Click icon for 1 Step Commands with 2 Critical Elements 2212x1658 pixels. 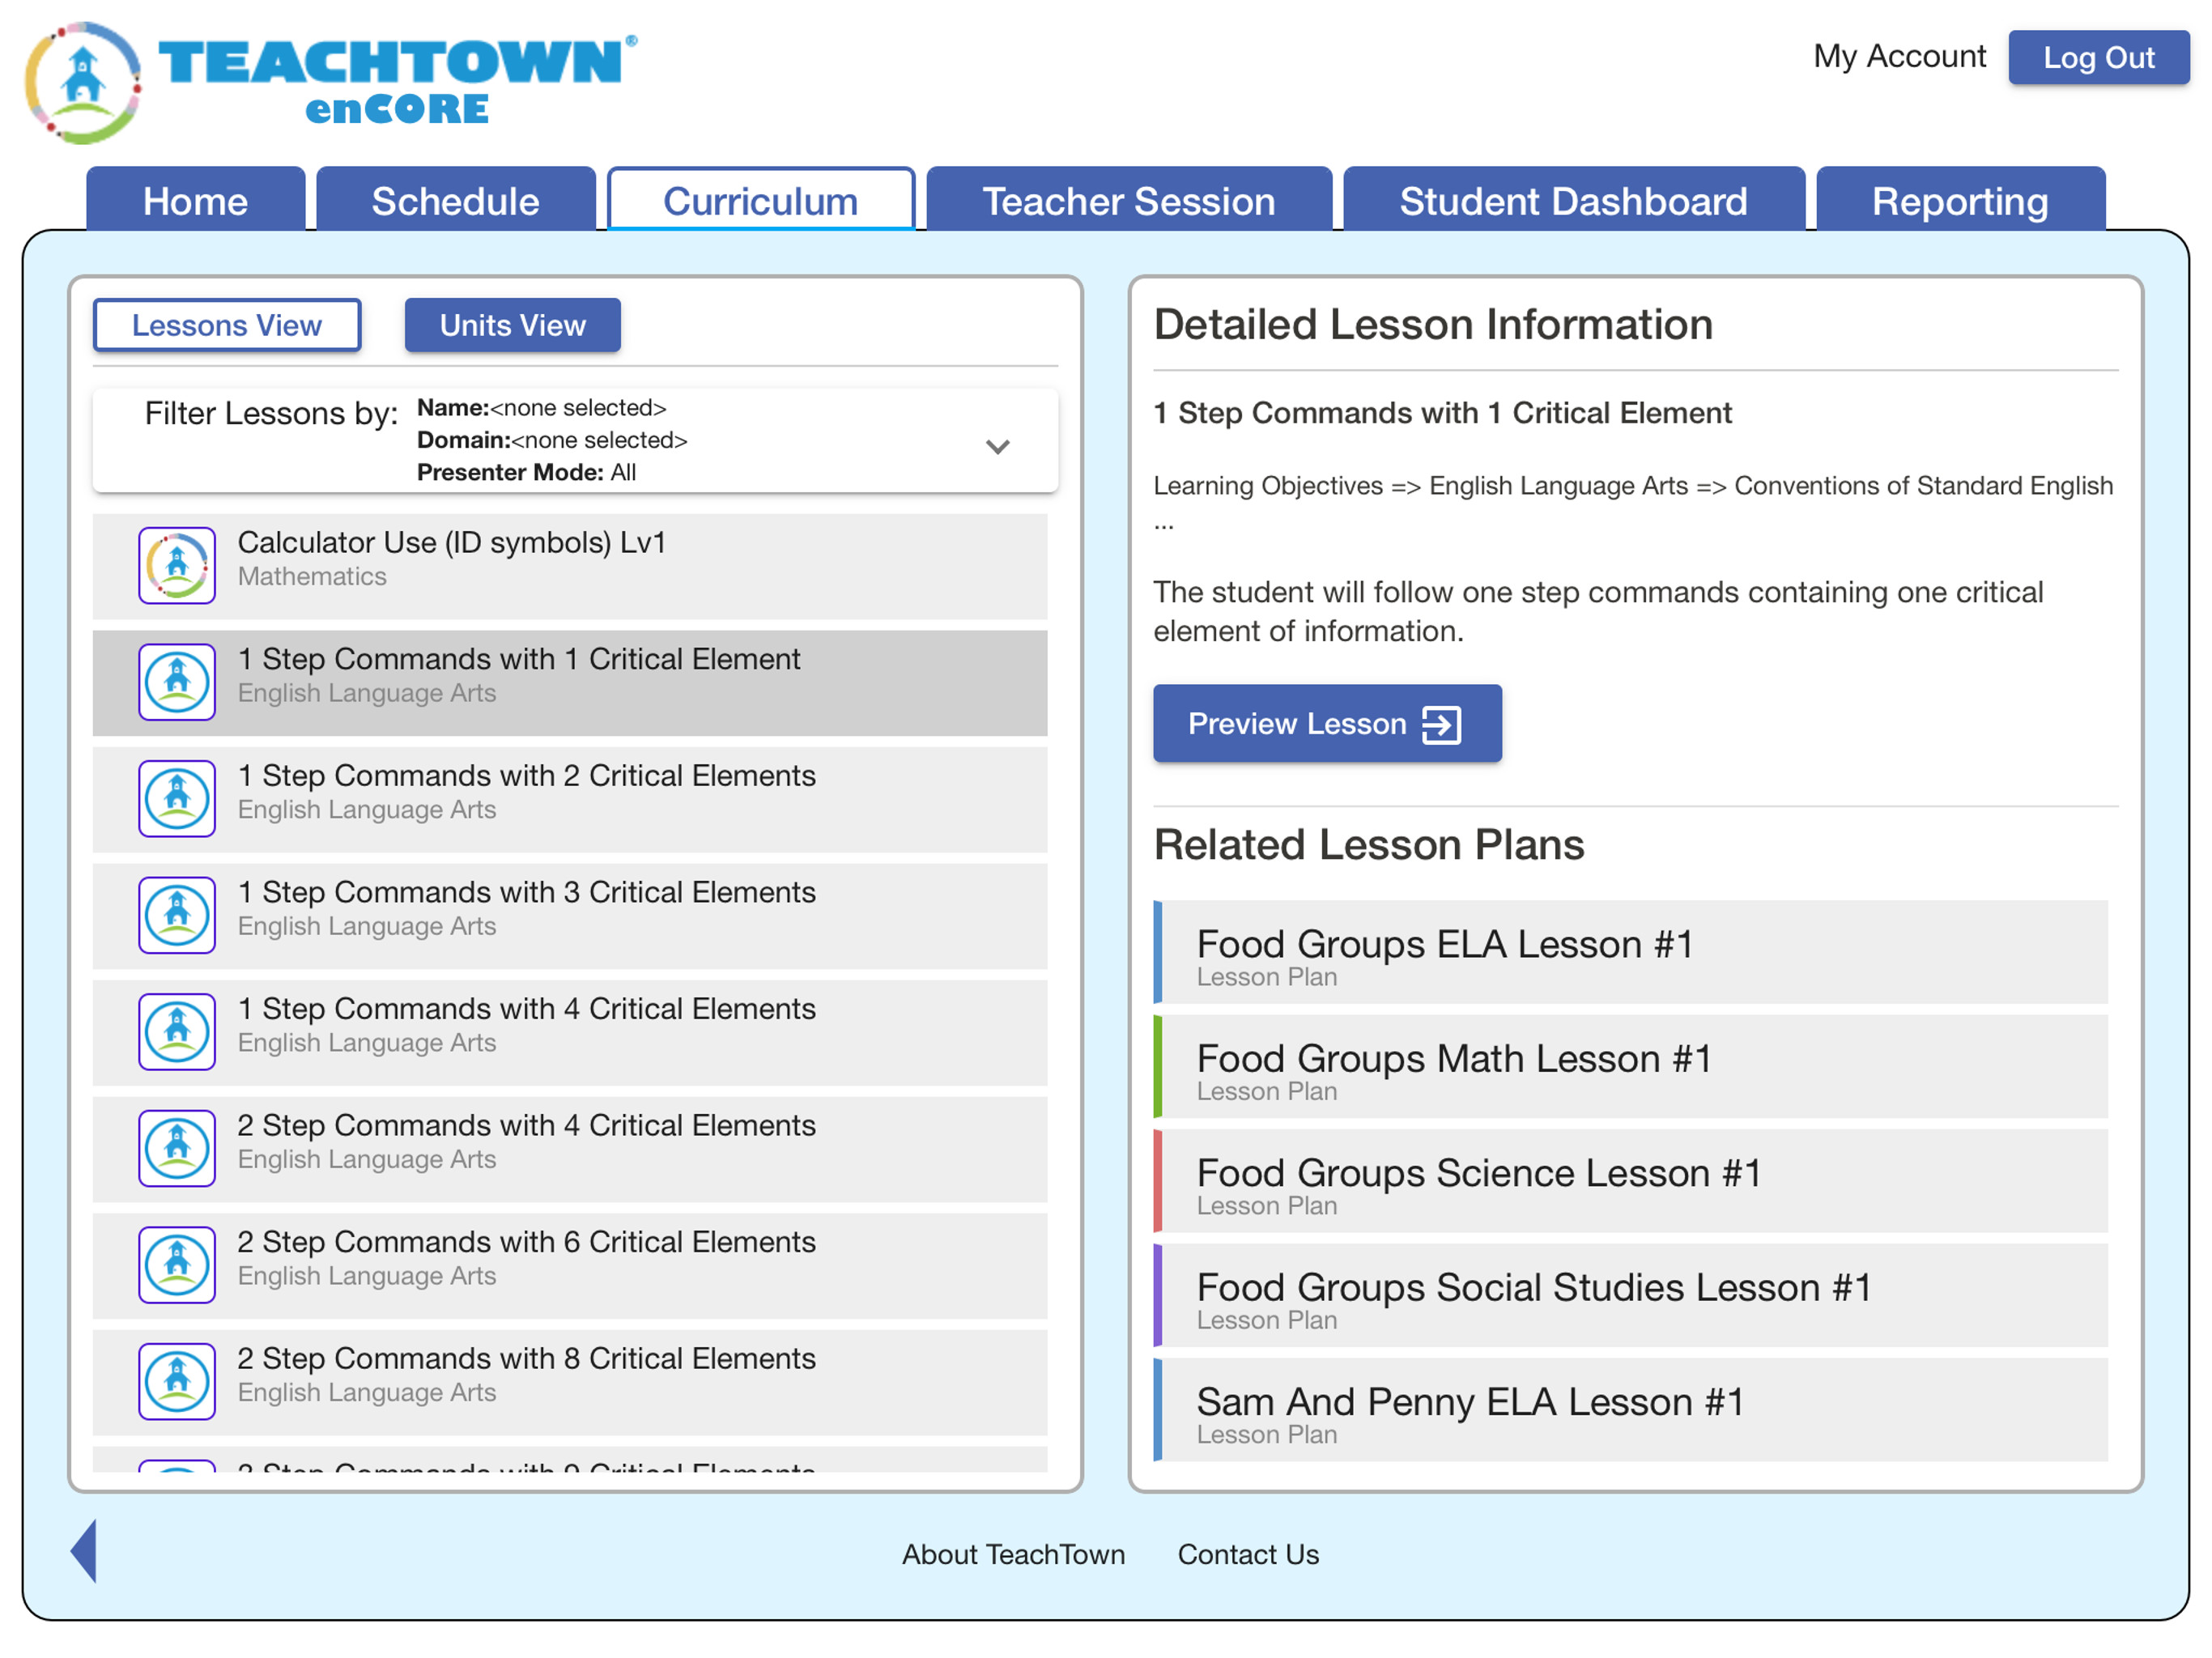tap(177, 798)
